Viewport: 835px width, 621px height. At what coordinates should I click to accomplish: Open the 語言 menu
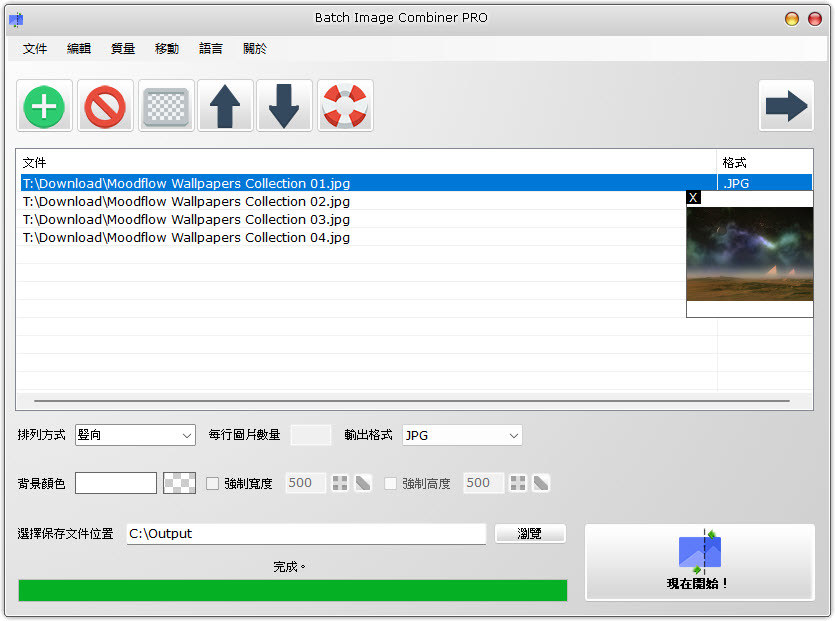(211, 47)
